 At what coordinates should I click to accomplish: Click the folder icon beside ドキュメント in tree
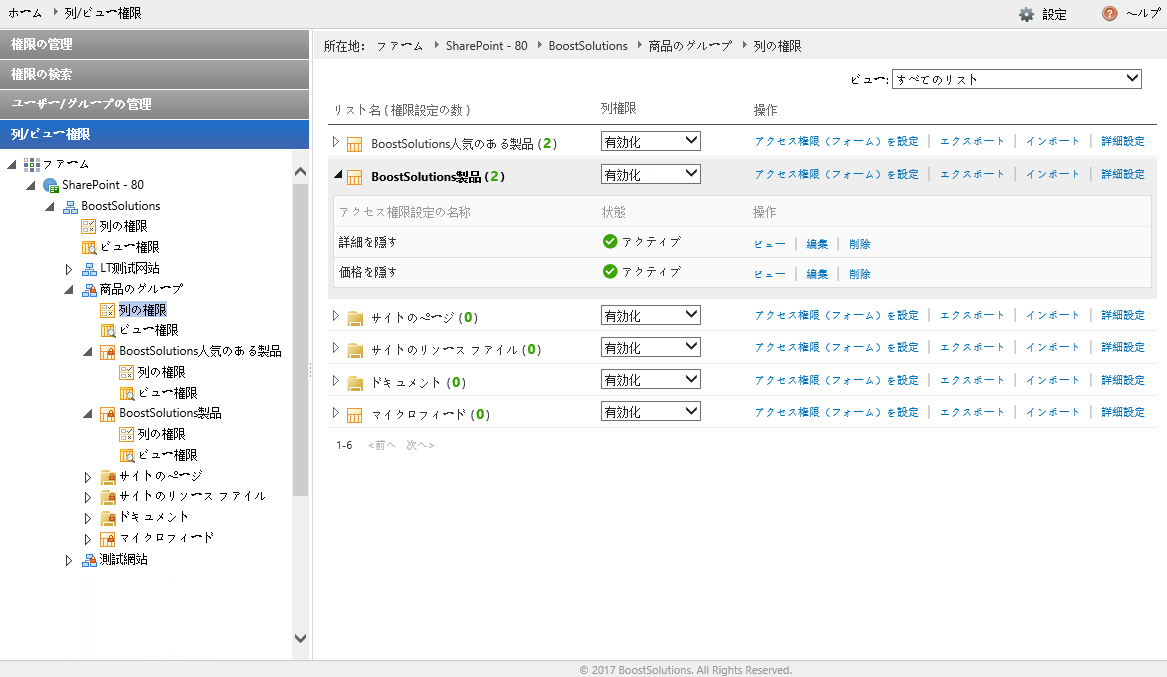coord(108,518)
